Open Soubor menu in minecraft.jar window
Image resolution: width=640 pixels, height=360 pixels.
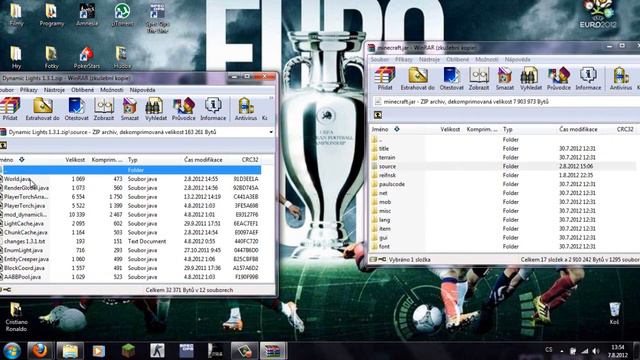[380, 60]
